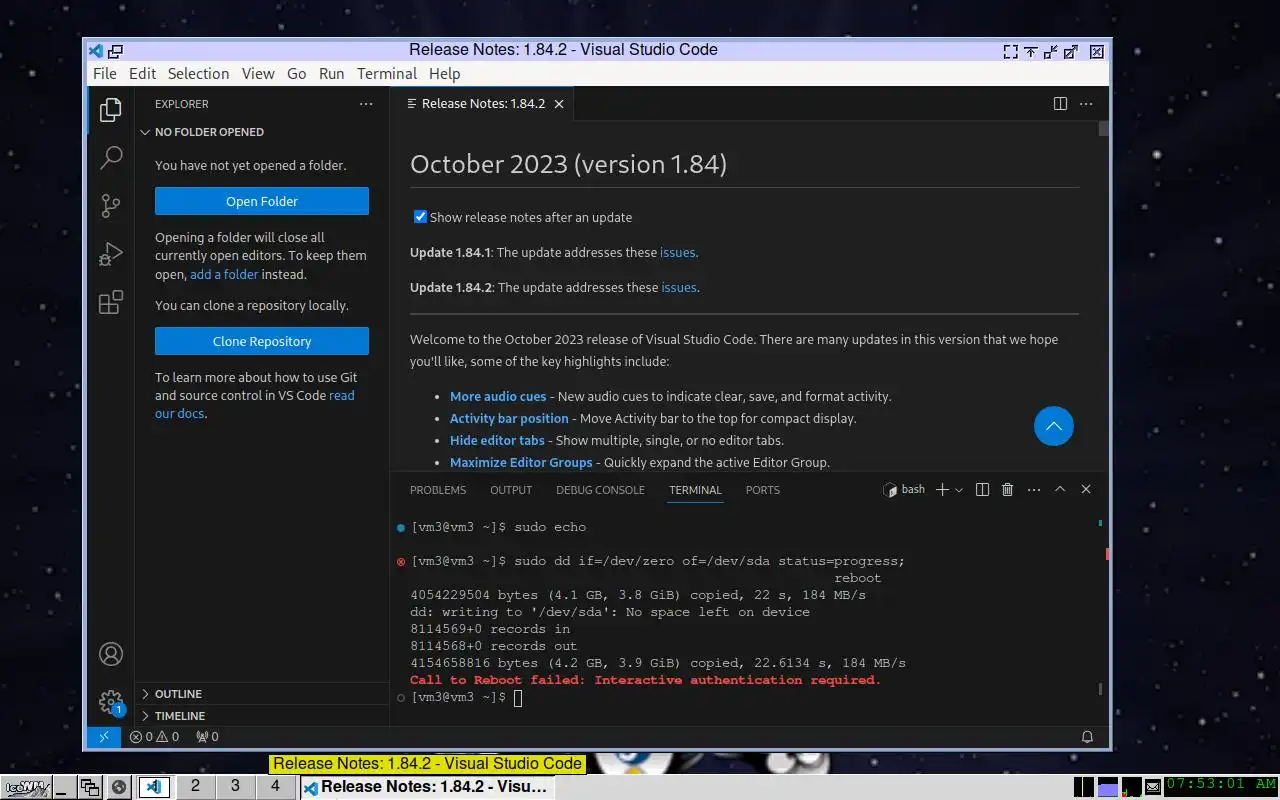Open the Go menu
1280x800 pixels.
tap(297, 74)
